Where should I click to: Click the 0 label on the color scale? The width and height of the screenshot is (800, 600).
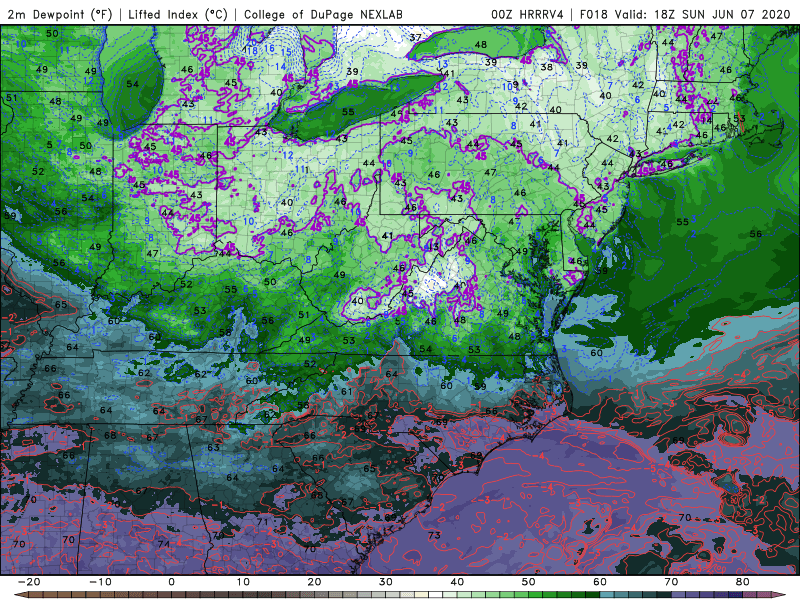point(171,582)
